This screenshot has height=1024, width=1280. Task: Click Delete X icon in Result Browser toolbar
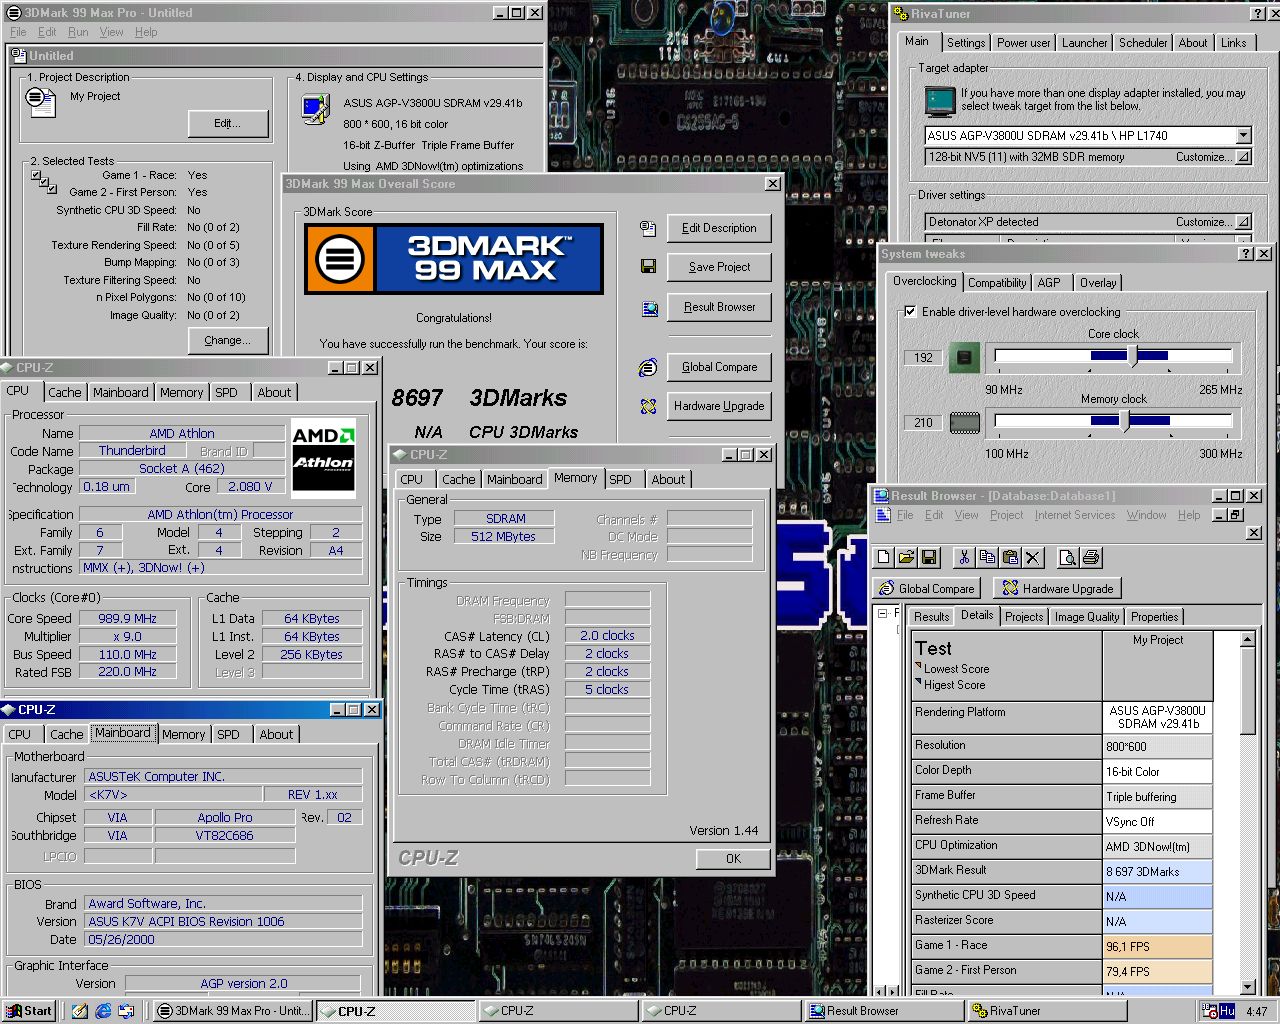point(1033,558)
